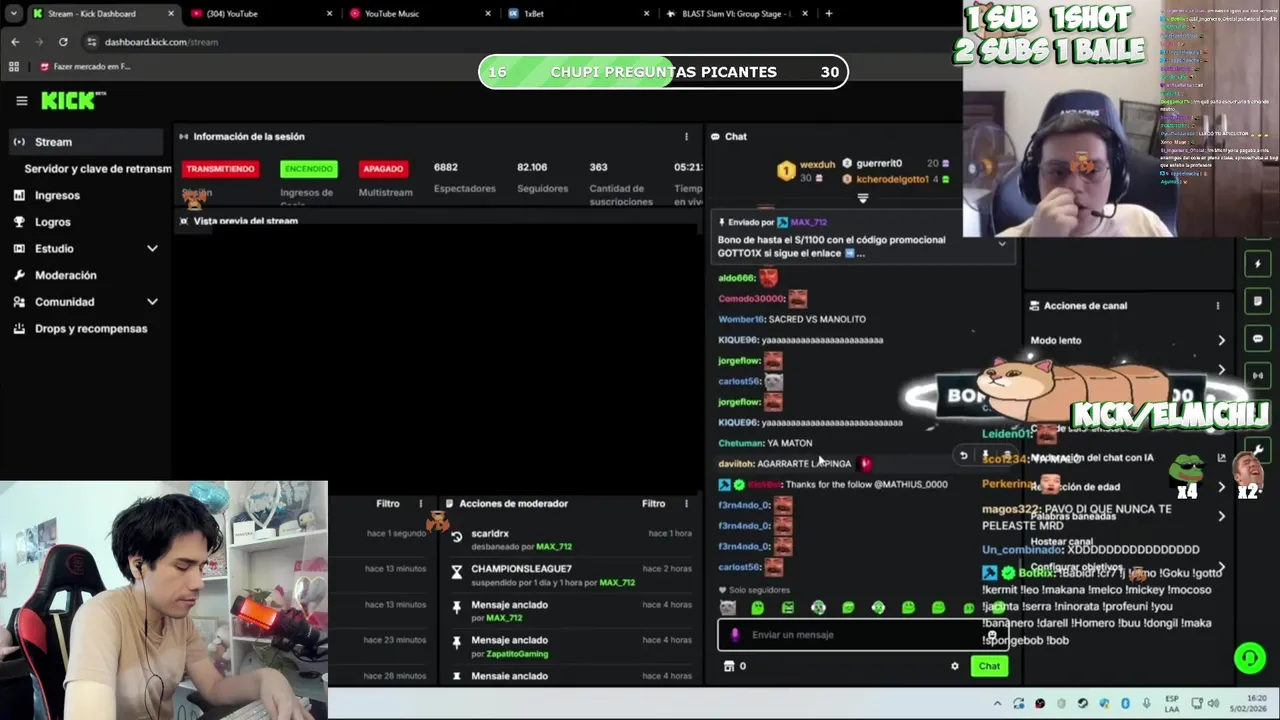Click the 6882 Espectadores count

click(x=446, y=167)
